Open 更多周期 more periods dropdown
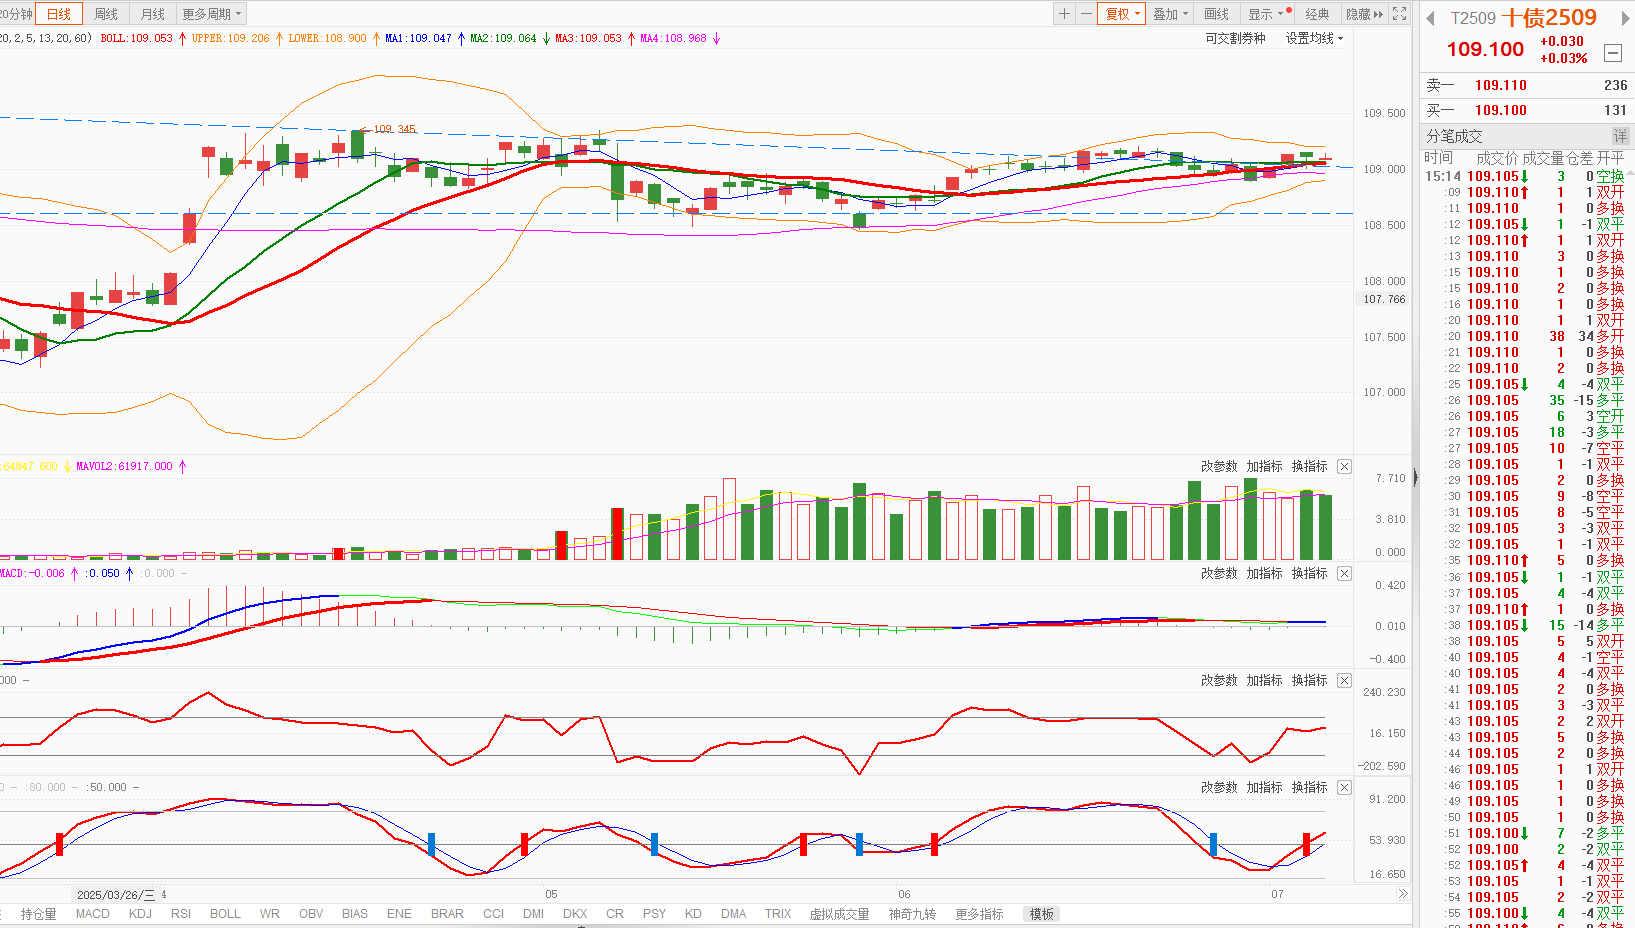 211,14
